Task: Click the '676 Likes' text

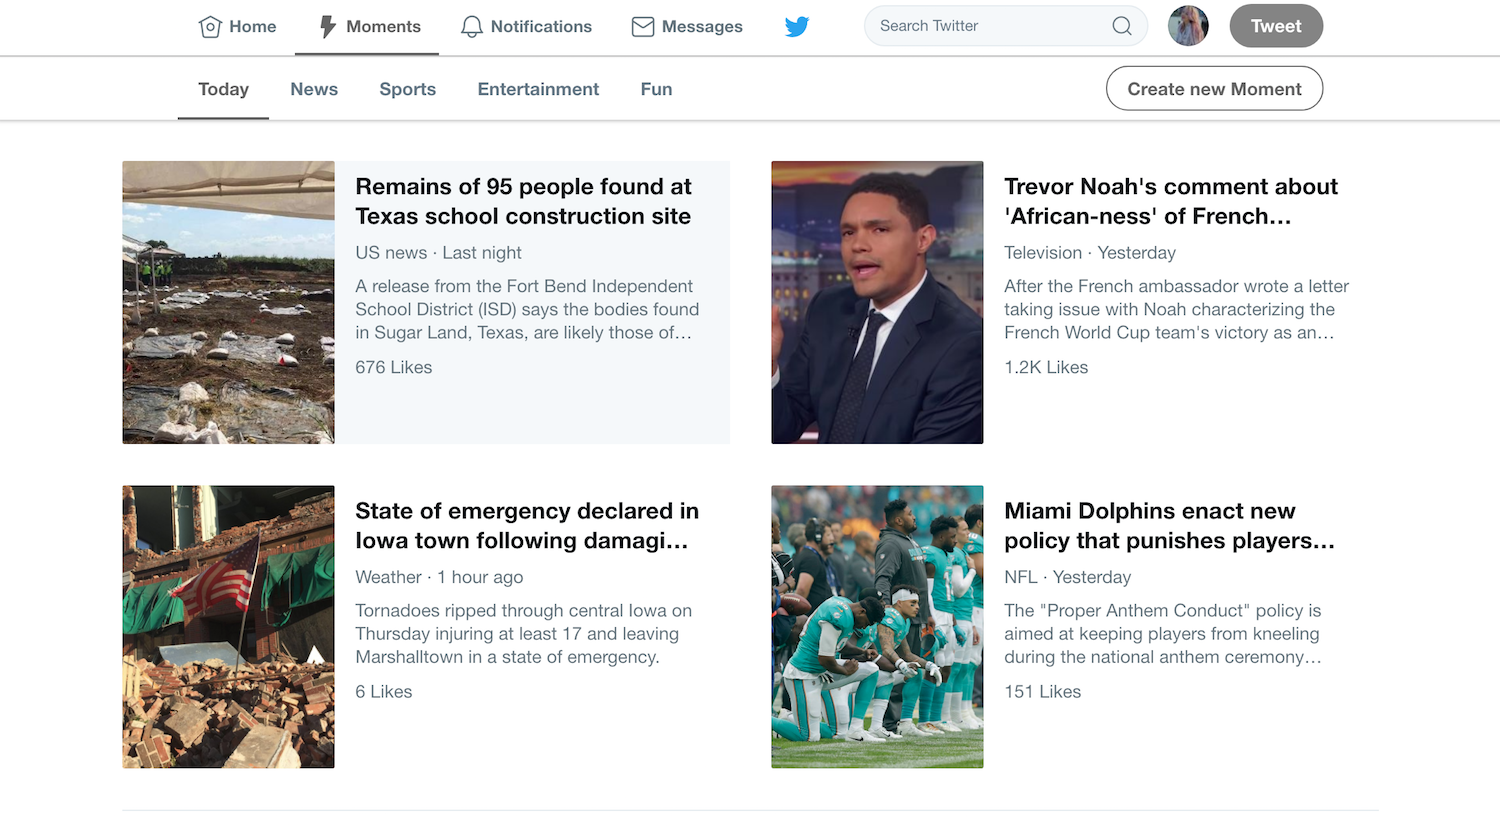Action: click(x=394, y=367)
